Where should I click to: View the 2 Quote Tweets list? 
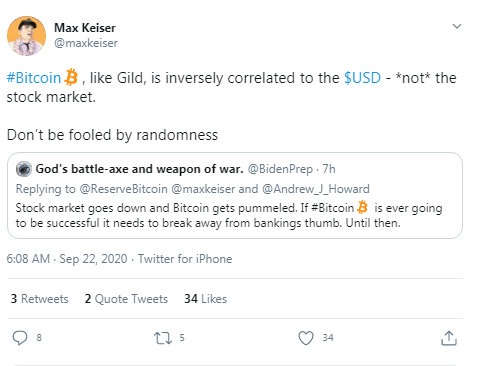point(126,299)
